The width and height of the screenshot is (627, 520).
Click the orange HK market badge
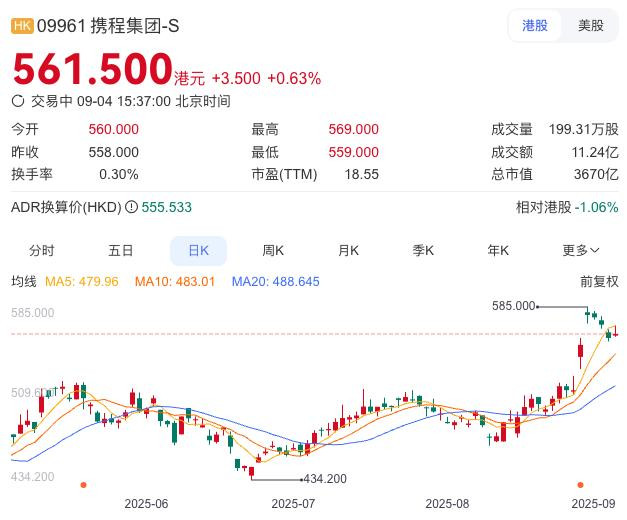click(x=22, y=26)
